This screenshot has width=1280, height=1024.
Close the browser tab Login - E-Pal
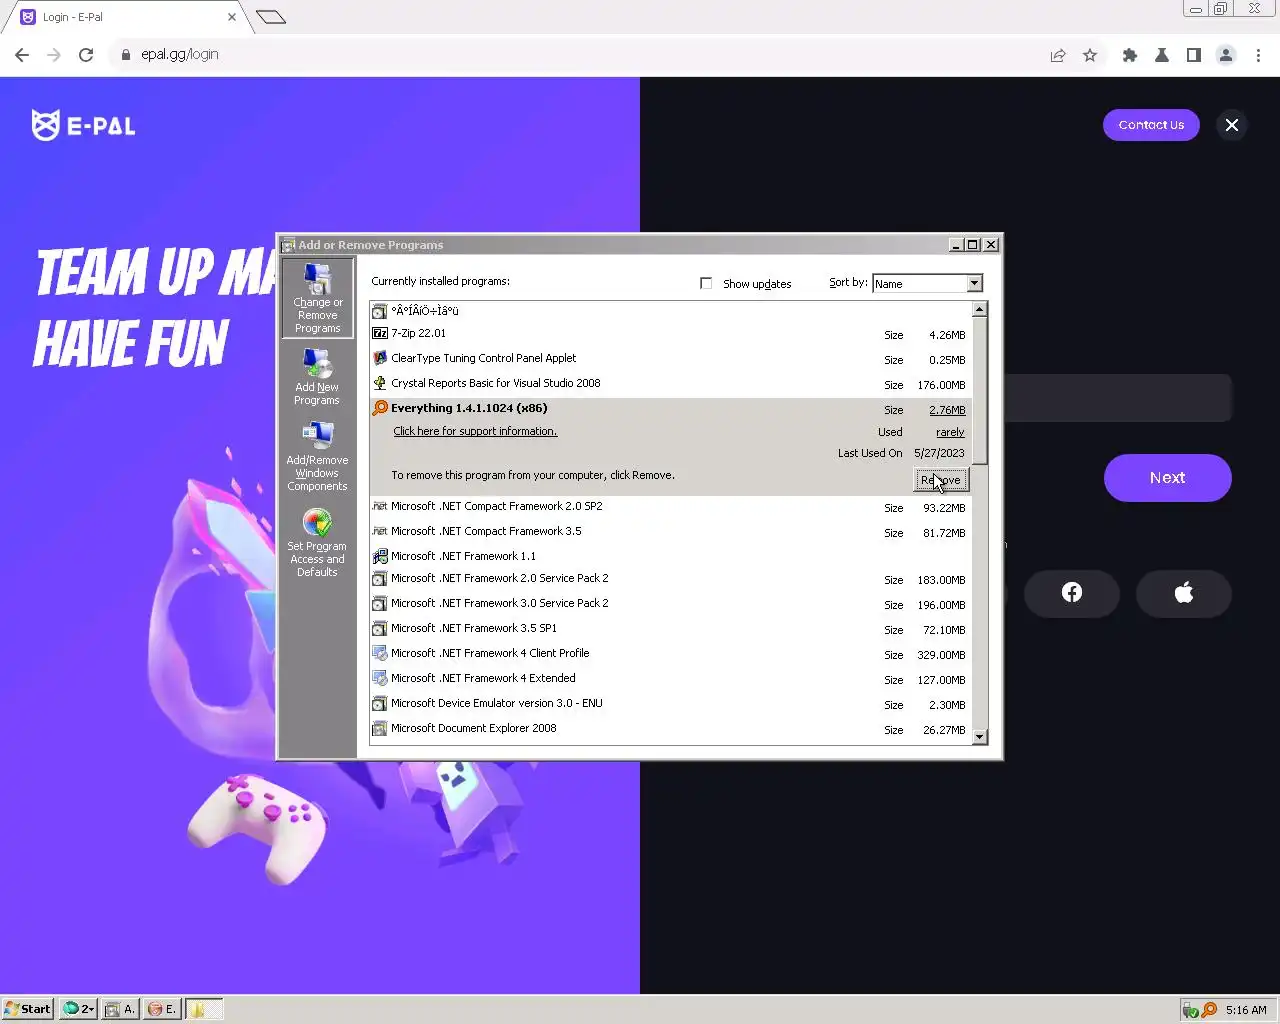232,17
